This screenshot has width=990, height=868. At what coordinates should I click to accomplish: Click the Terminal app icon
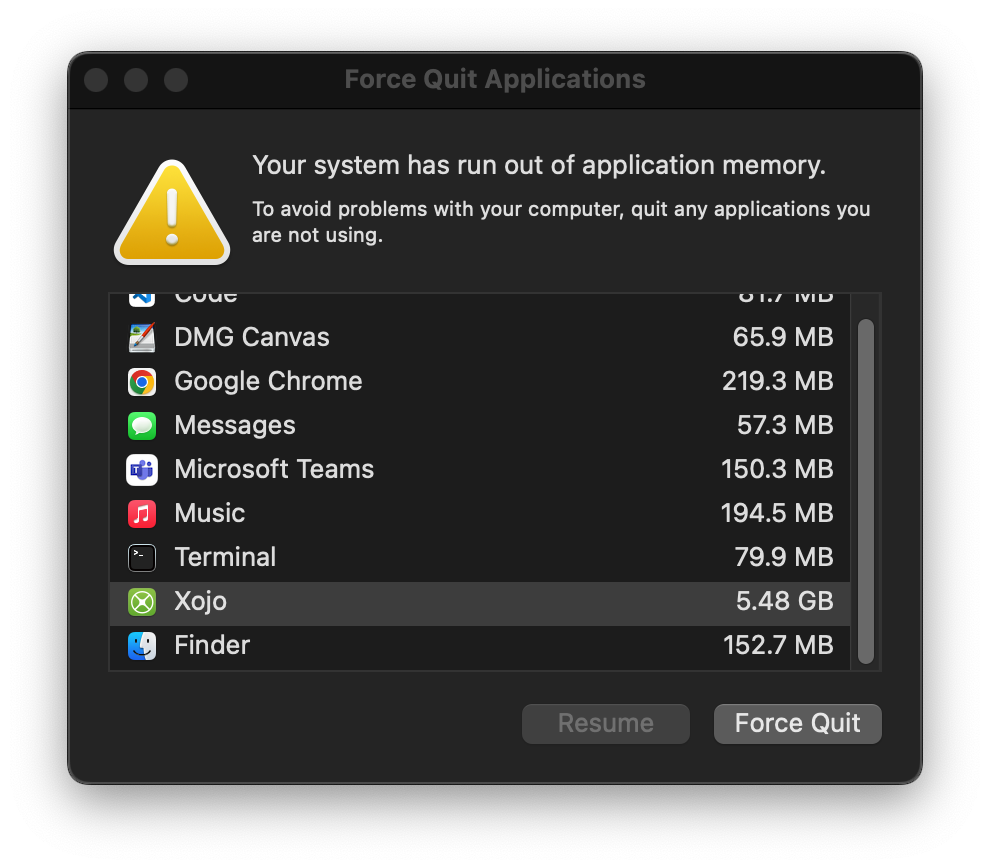[x=142, y=558]
